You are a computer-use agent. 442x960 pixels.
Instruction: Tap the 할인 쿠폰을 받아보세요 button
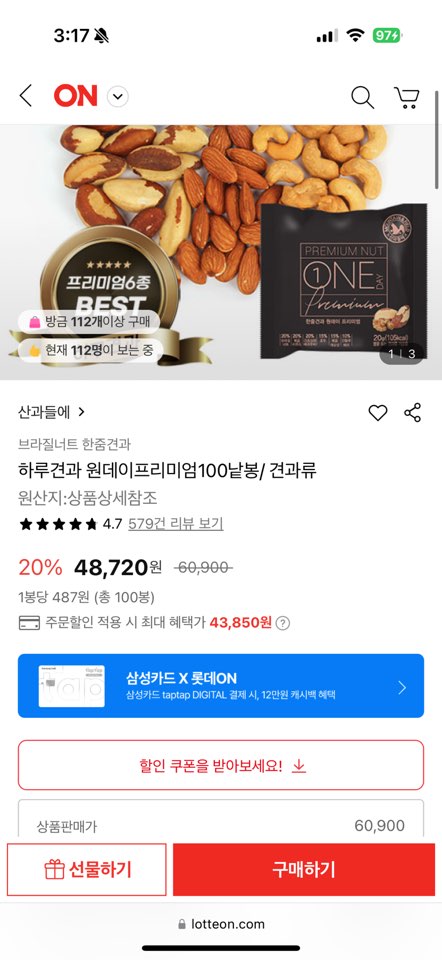[x=221, y=765]
